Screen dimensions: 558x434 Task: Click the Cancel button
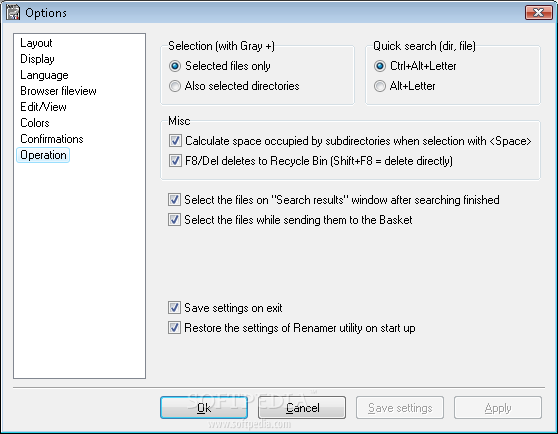click(x=302, y=408)
